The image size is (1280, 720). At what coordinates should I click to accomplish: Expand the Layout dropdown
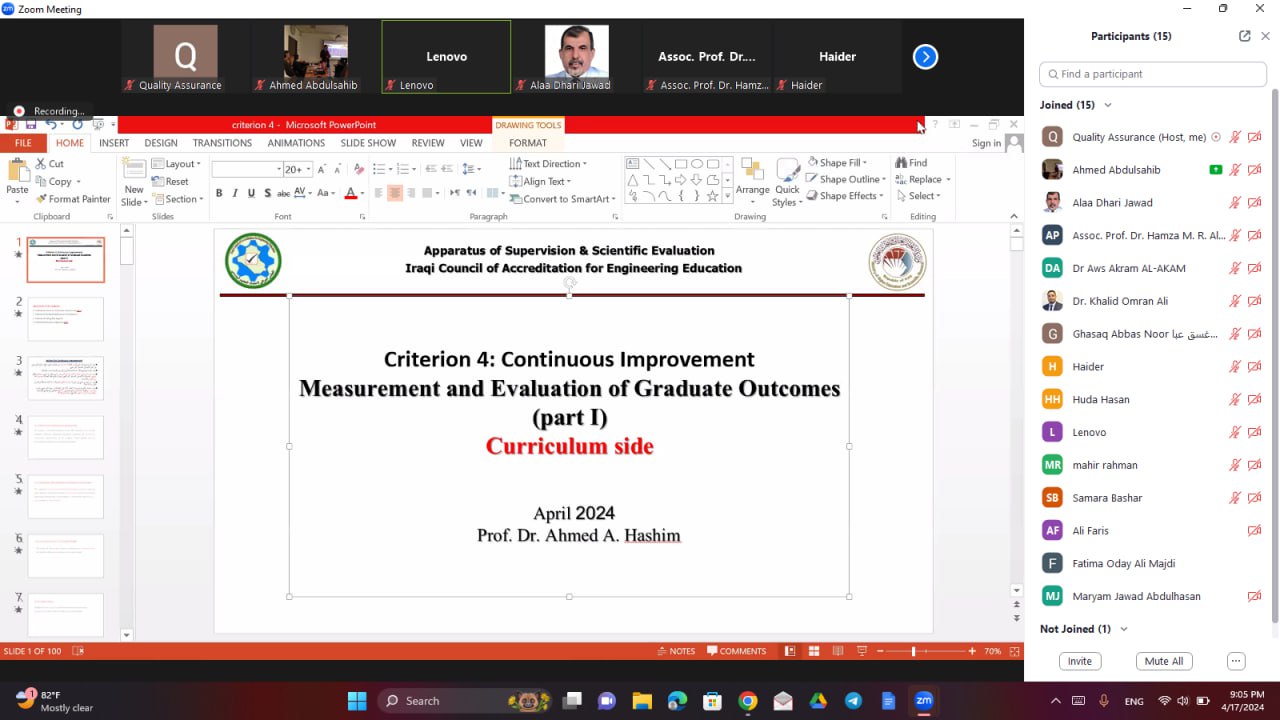[x=176, y=164]
